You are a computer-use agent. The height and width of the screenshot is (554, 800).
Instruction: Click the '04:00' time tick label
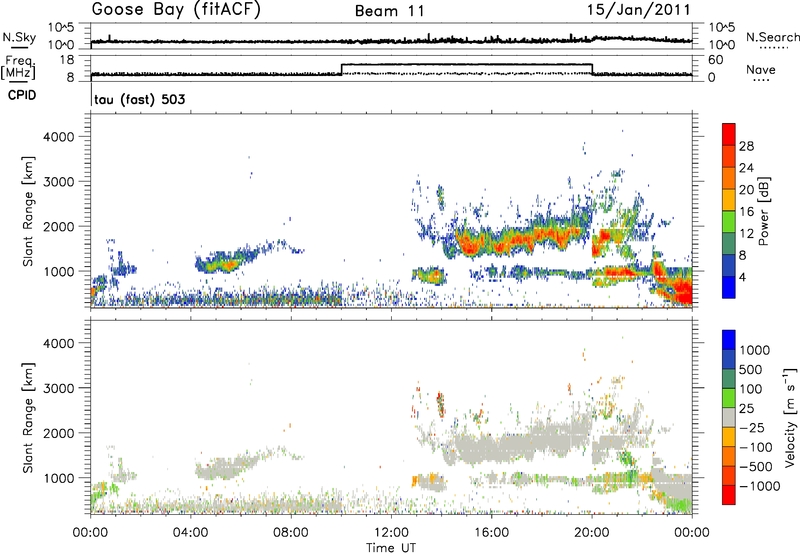[191, 533]
